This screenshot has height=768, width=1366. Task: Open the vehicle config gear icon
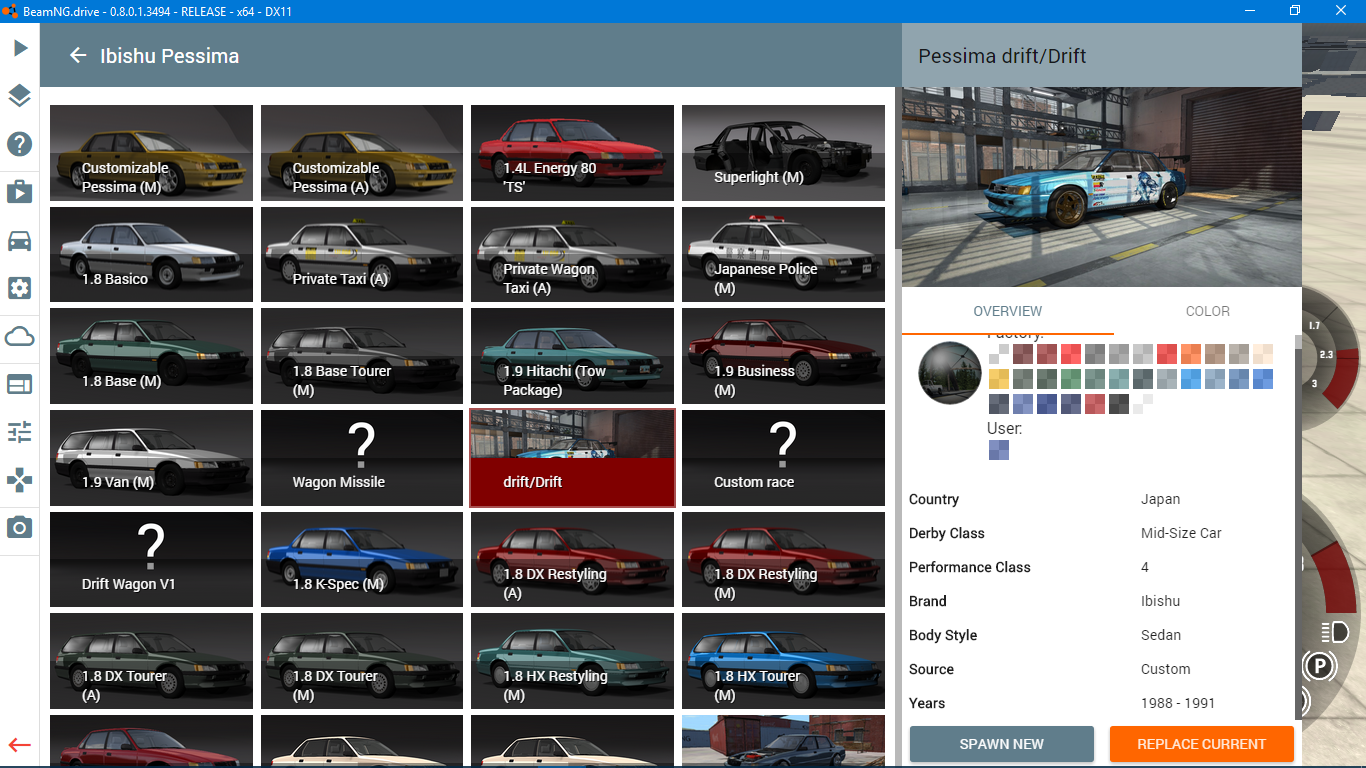coord(20,288)
